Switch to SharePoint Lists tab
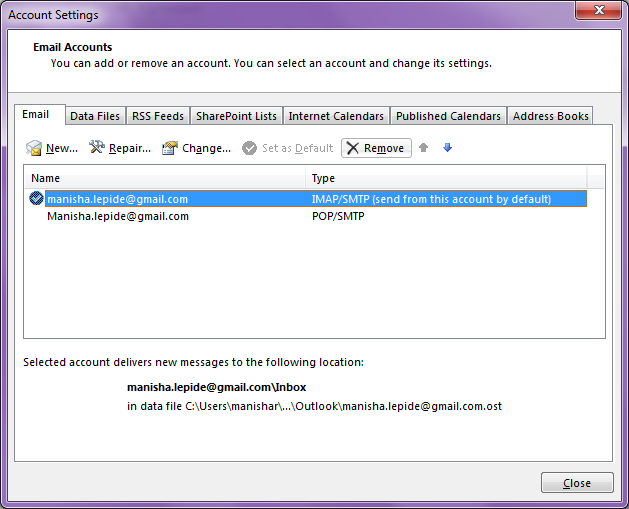The image size is (629, 509). point(236,116)
